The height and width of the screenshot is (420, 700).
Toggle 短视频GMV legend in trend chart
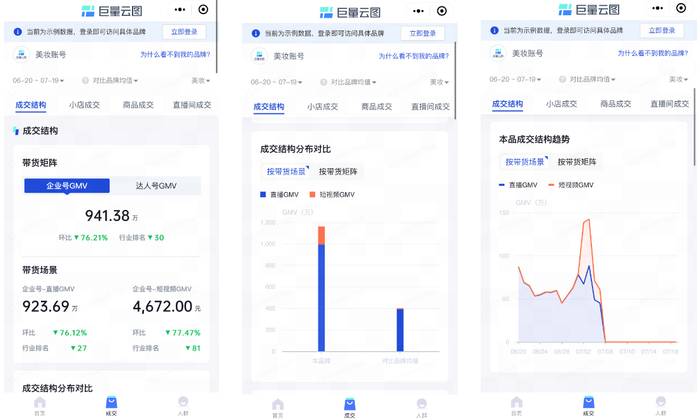(571, 185)
